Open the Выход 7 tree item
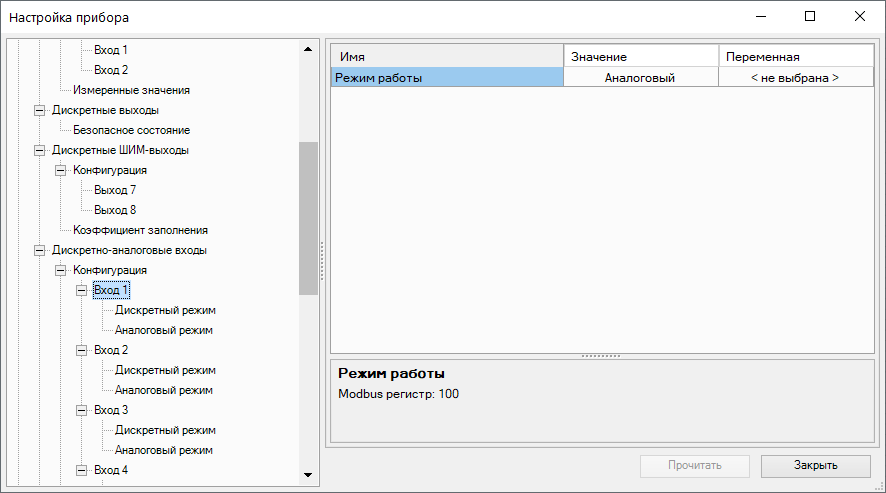The image size is (886, 493). pos(115,190)
